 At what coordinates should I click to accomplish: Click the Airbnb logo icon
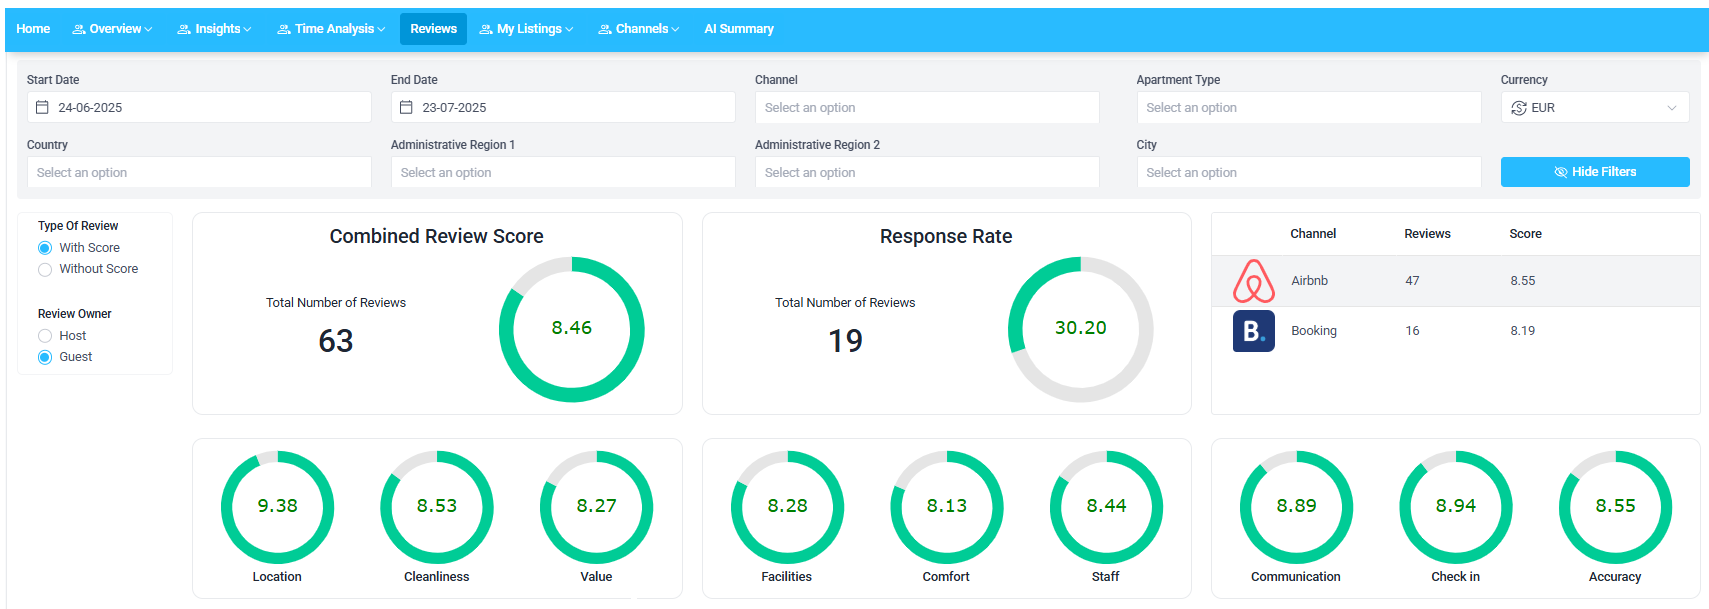click(x=1253, y=281)
